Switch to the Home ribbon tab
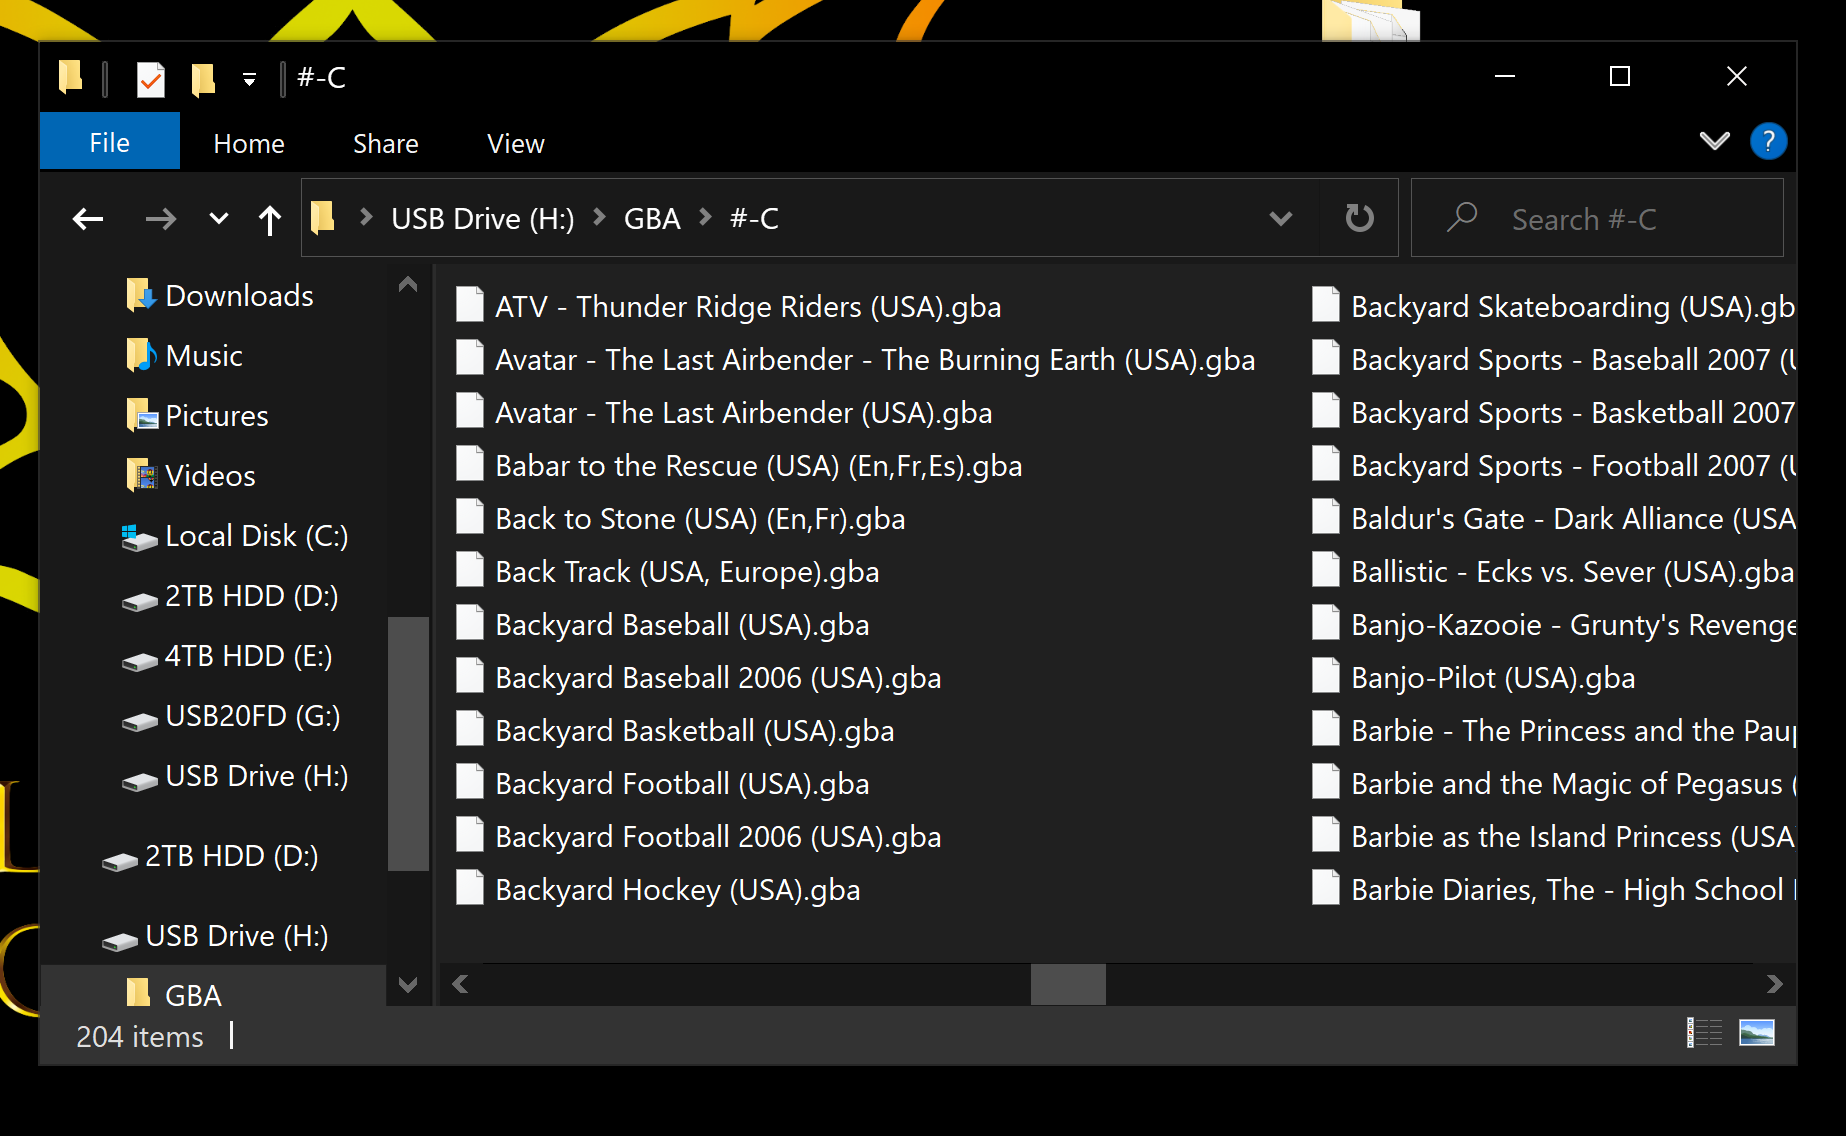 pos(249,143)
